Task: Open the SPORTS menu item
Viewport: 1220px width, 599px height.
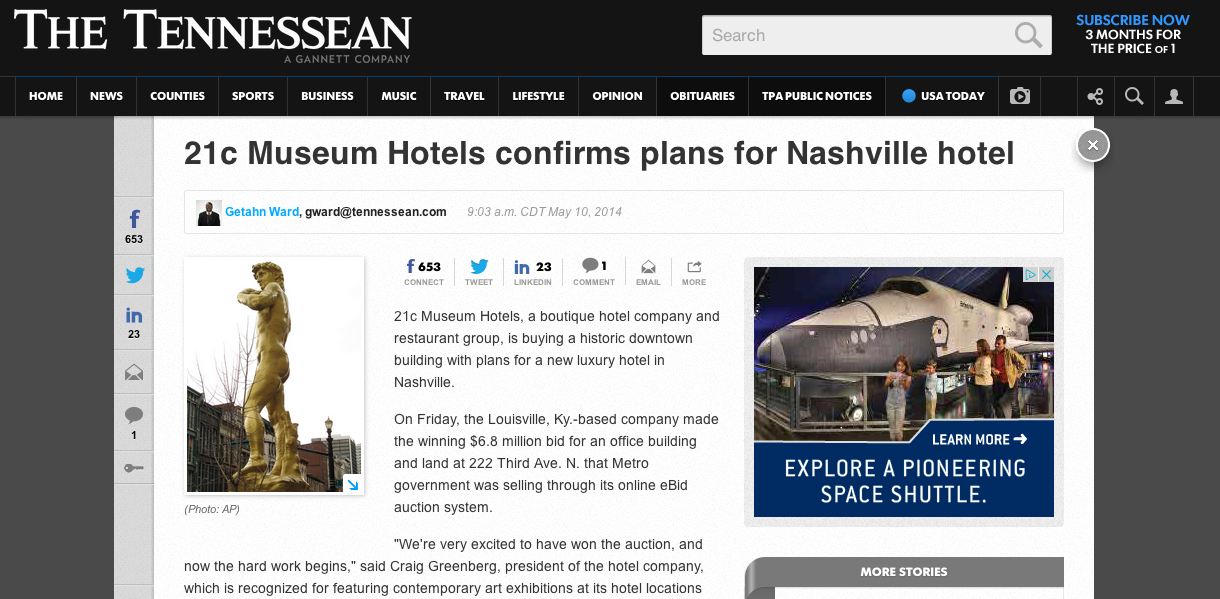Action: (253, 96)
